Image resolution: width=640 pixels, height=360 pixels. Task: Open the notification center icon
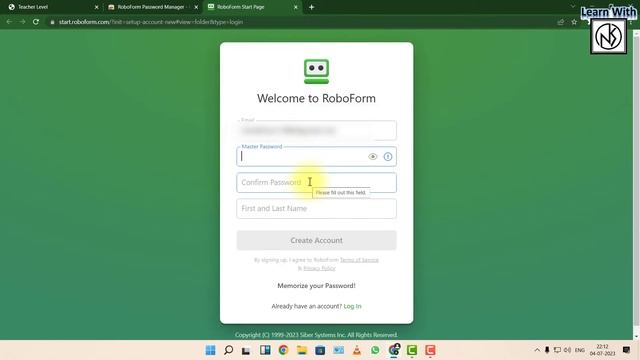[x=626, y=350]
